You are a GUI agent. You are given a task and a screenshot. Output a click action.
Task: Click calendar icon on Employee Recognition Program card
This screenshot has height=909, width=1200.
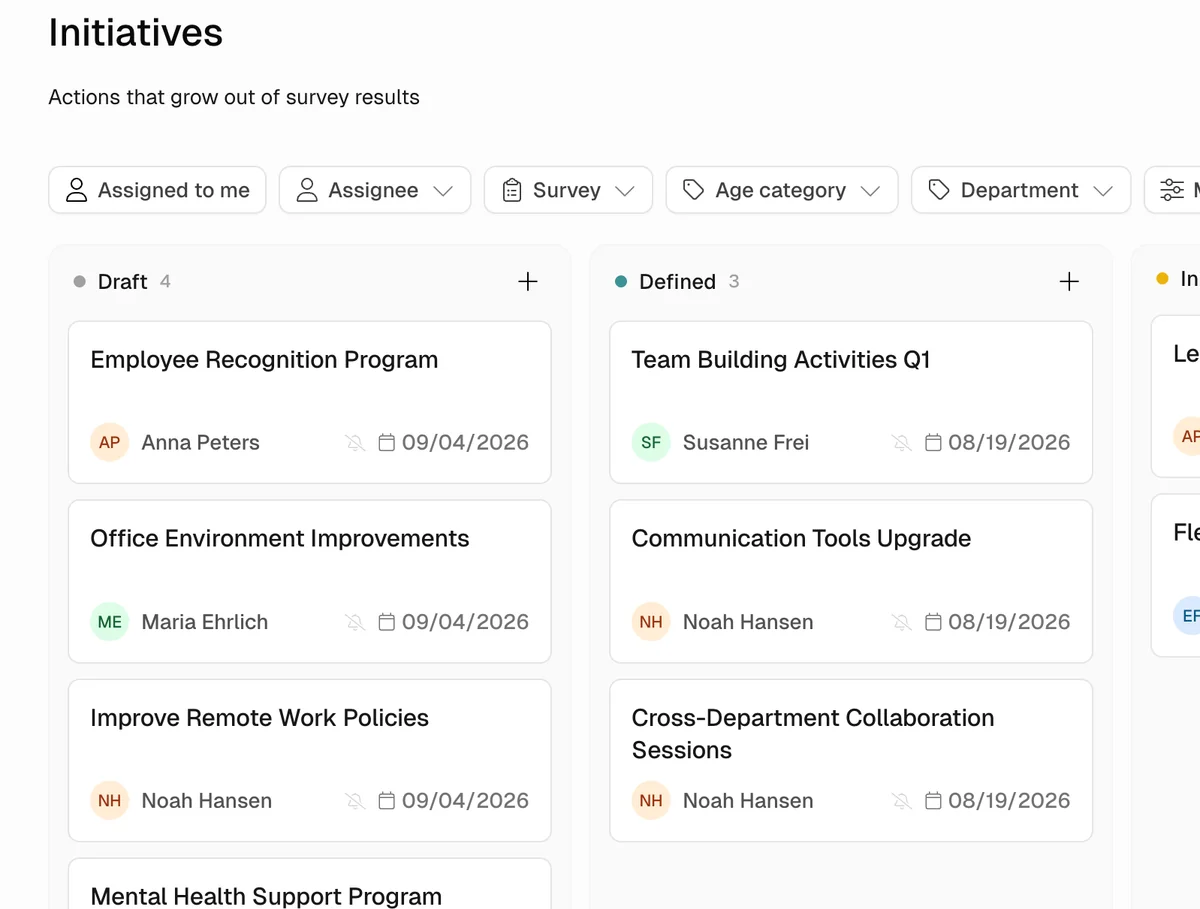pyautogui.click(x=387, y=442)
